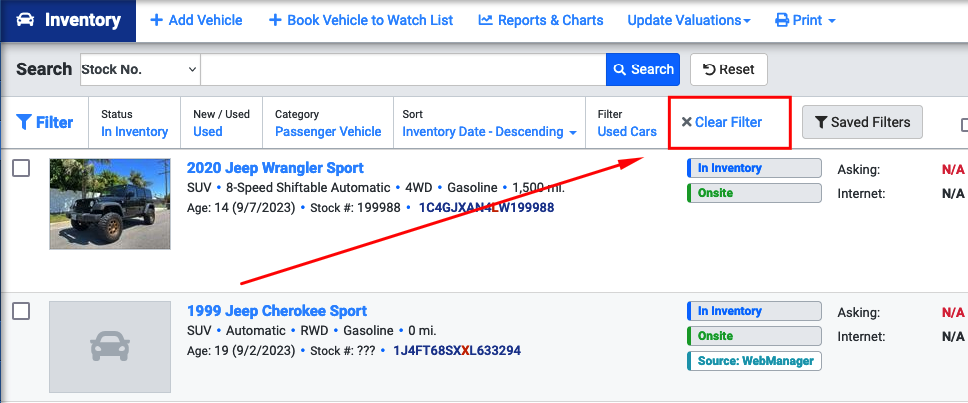Open the Inventory Date - Descending sort dropdown
968x403 pixels.
pyautogui.click(x=490, y=131)
